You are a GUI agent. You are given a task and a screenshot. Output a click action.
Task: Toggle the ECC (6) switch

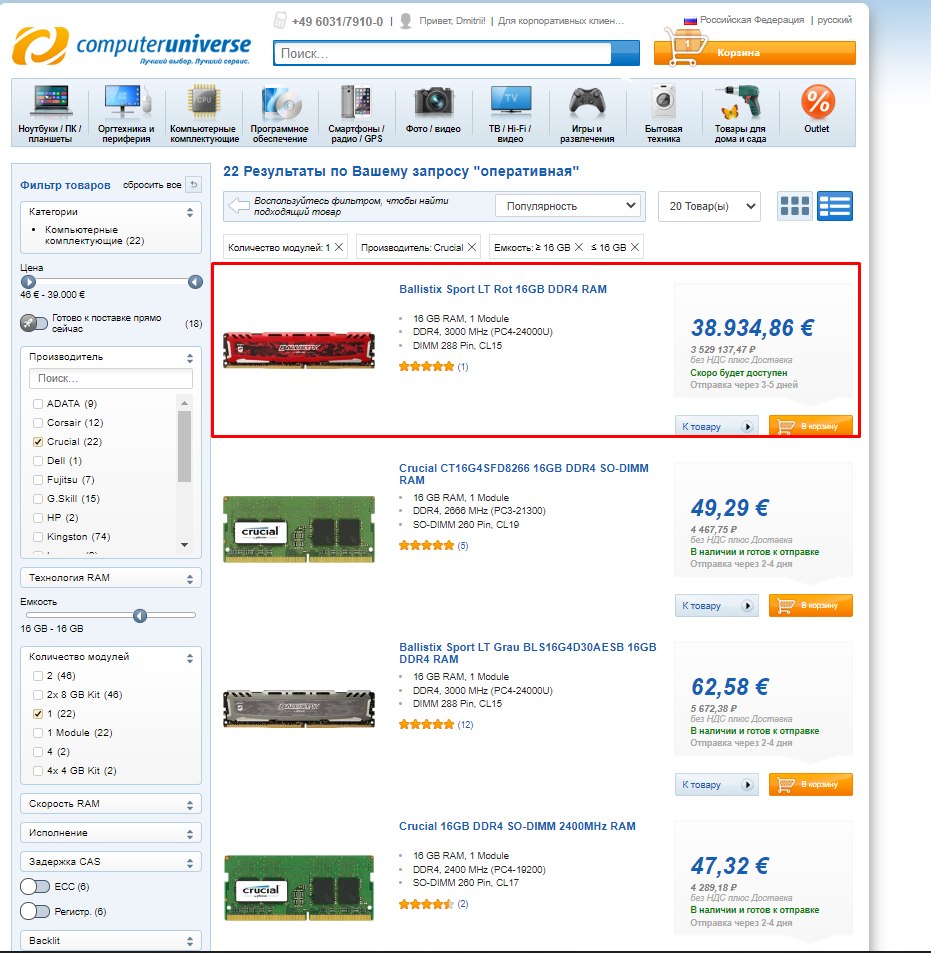click(x=35, y=886)
